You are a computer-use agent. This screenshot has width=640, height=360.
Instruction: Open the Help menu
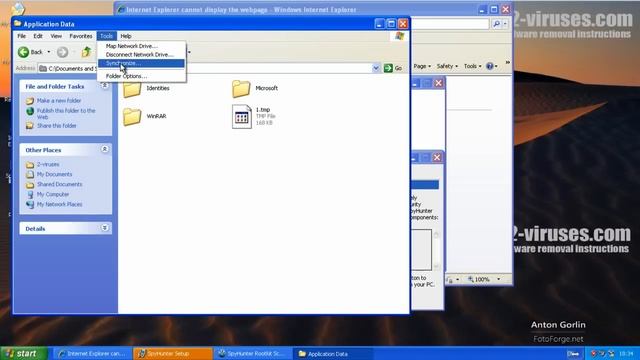(126, 36)
